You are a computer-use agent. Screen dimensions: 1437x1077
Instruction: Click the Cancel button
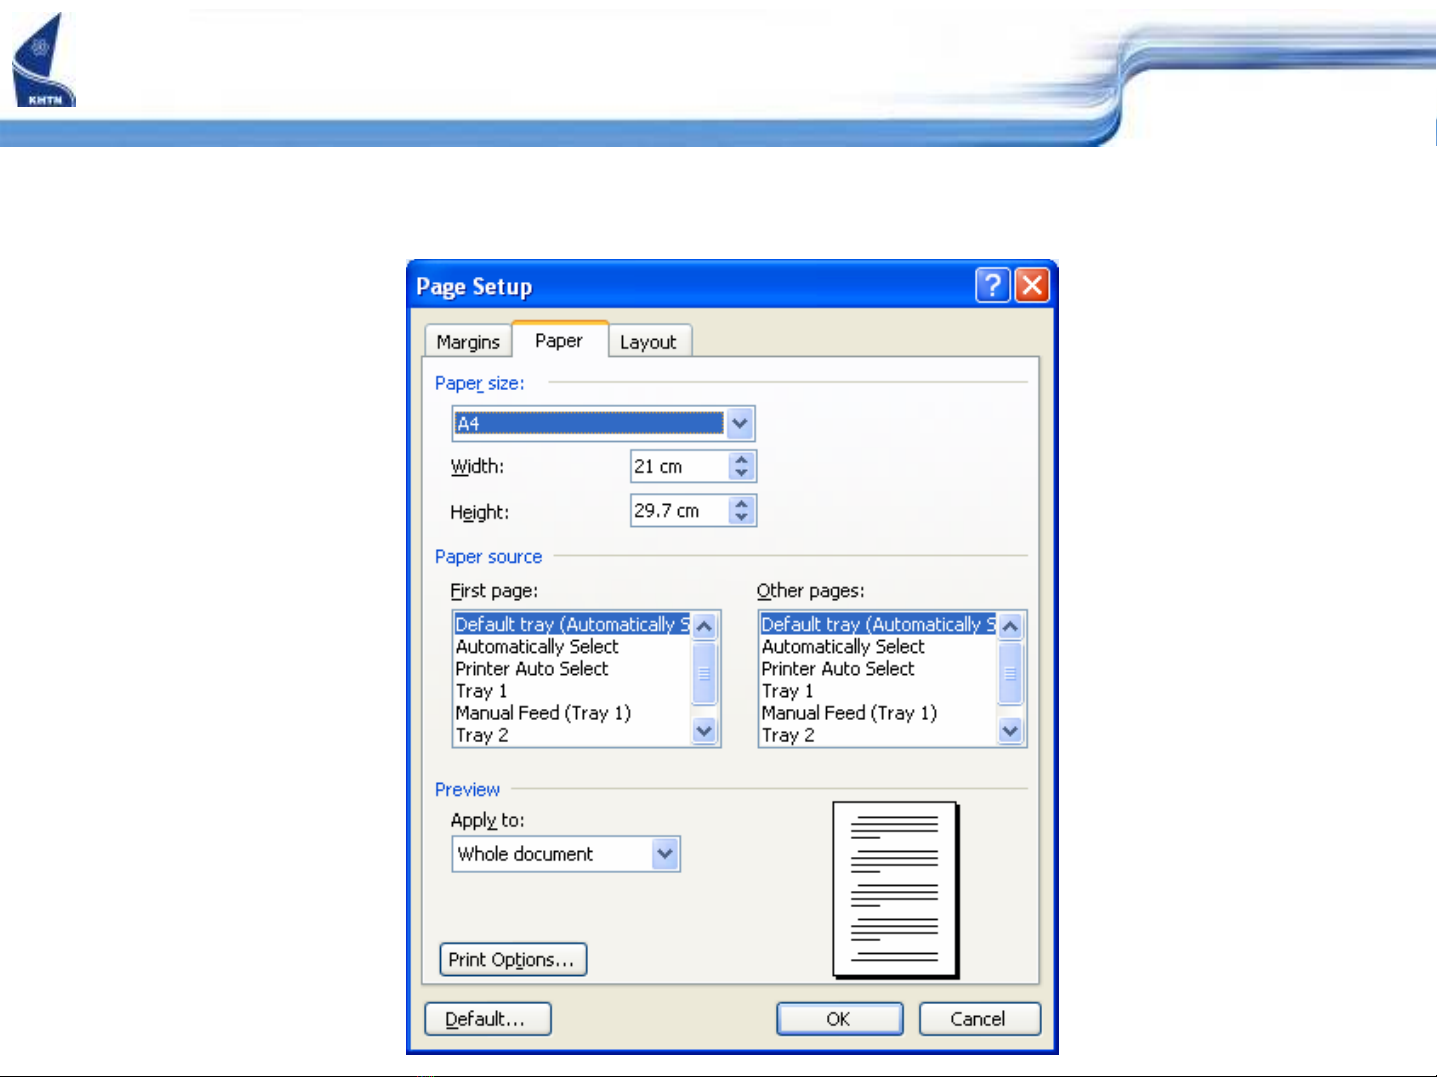click(x=978, y=1019)
